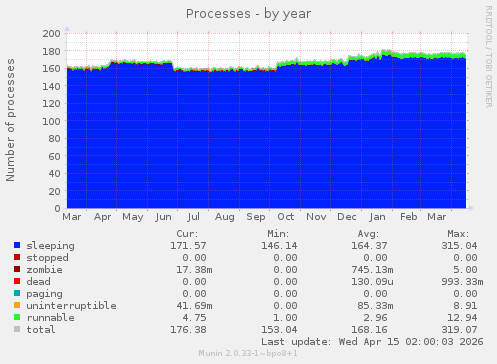Click the stopped legend color swatch
The width and height of the screenshot is (497, 364).
pos(17,257)
